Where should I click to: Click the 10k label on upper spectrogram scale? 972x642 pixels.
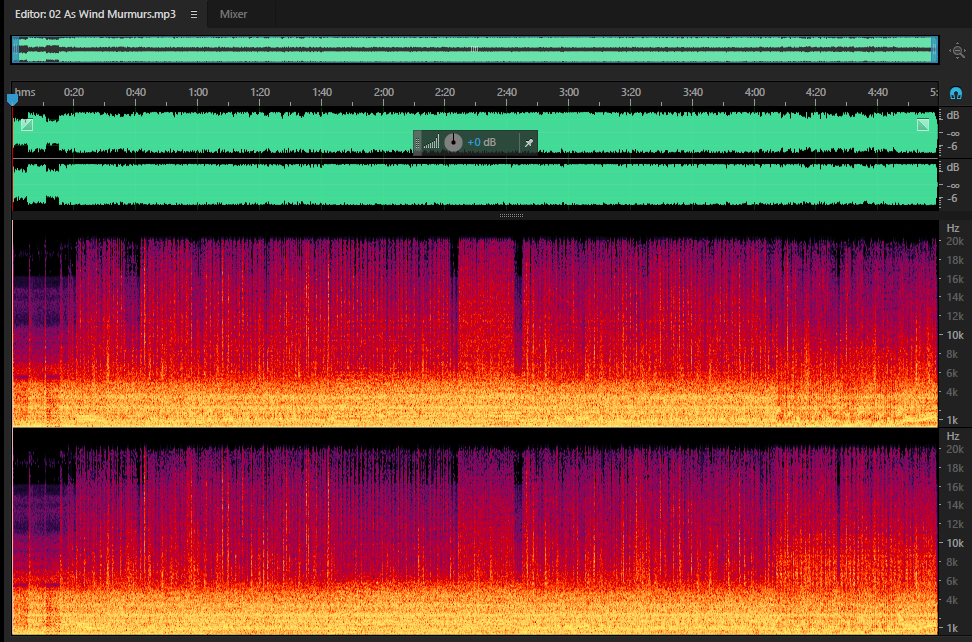pos(955,335)
